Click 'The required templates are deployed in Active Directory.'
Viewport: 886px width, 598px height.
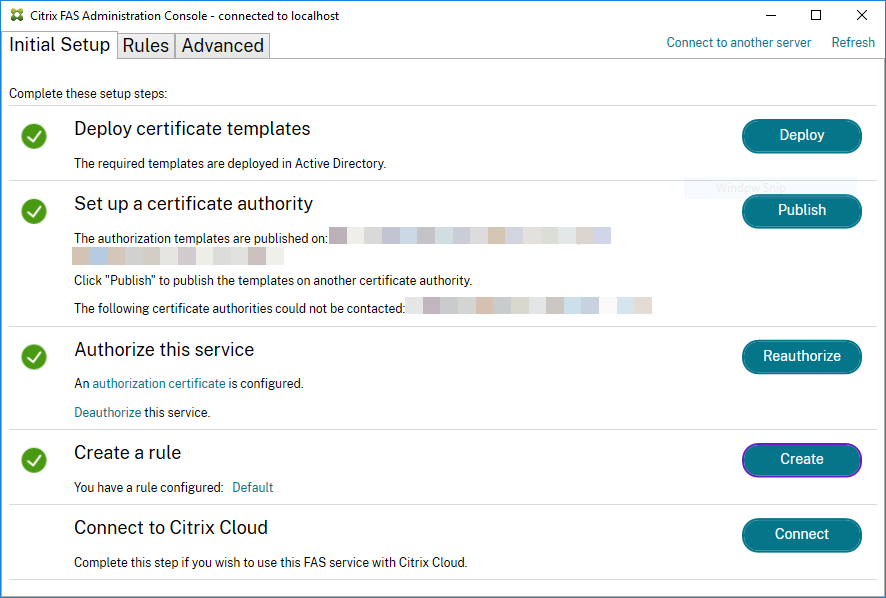[230, 163]
